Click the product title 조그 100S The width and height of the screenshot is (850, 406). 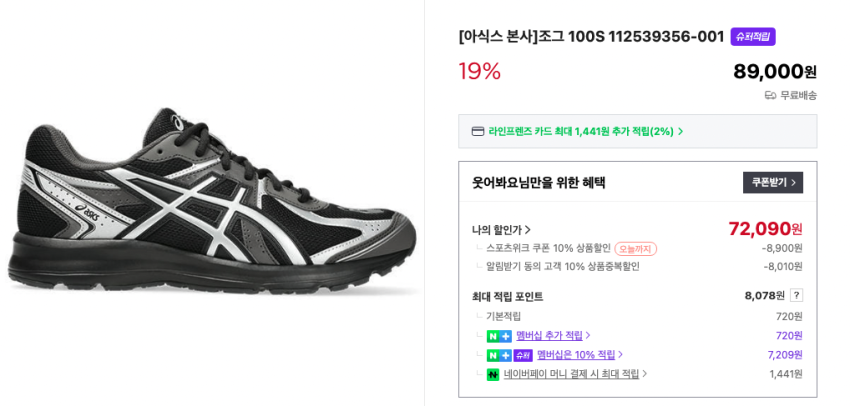pyautogui.click(x=591, y=37)
